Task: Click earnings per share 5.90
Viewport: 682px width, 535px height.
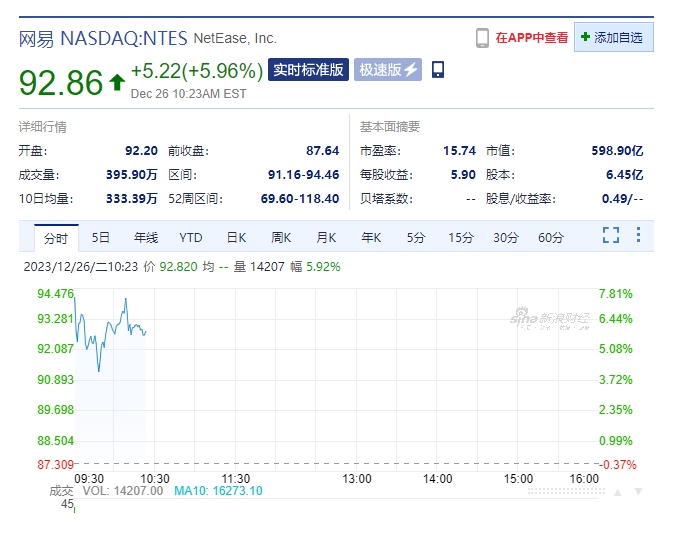Action: pos(463,174)
